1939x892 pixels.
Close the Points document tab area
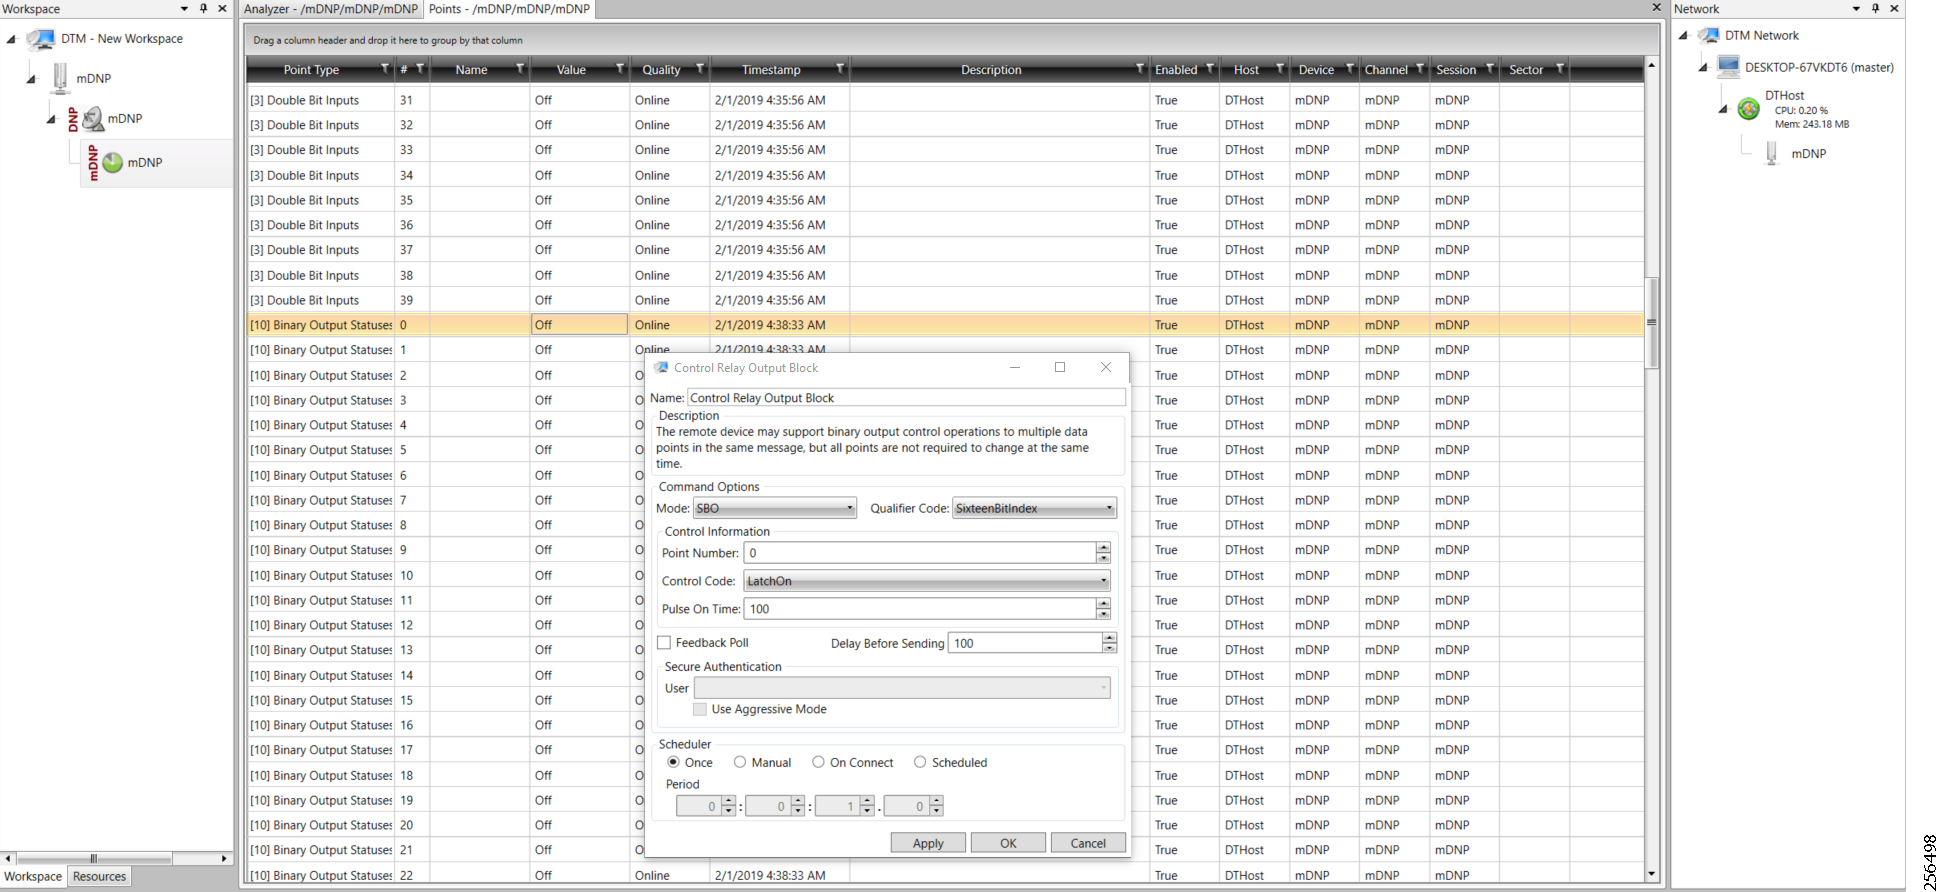click(x=1656, y=7)
